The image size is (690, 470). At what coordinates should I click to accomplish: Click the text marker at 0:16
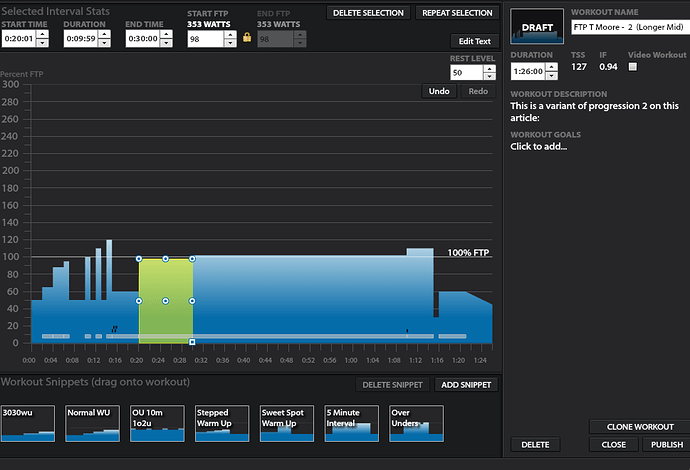[x=114, y=329]
